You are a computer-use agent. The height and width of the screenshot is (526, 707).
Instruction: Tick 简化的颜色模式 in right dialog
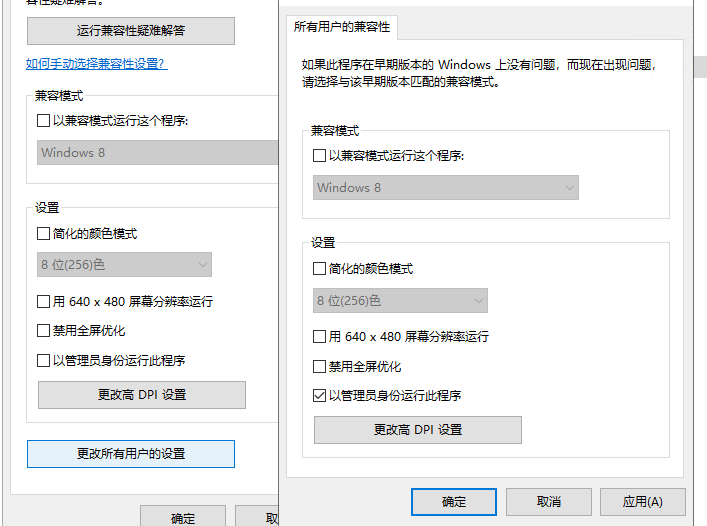click(319, 269)
